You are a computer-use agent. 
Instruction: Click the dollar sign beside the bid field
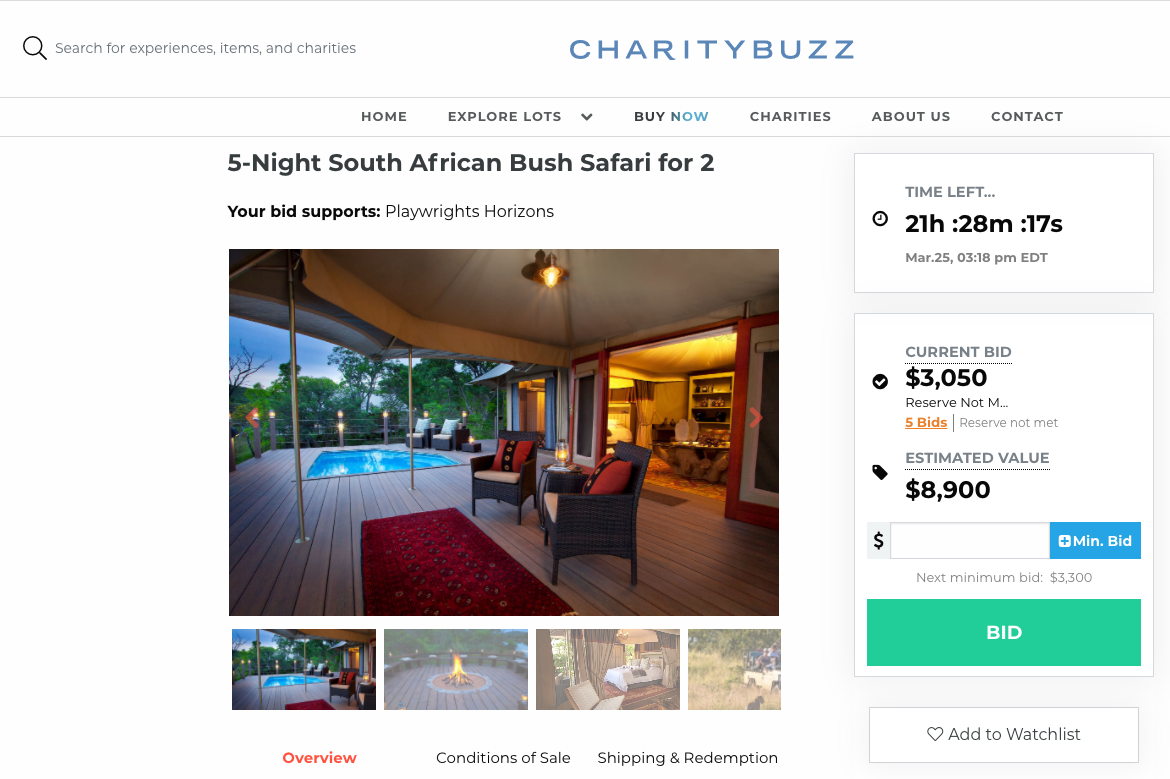[x=878, y=540]
